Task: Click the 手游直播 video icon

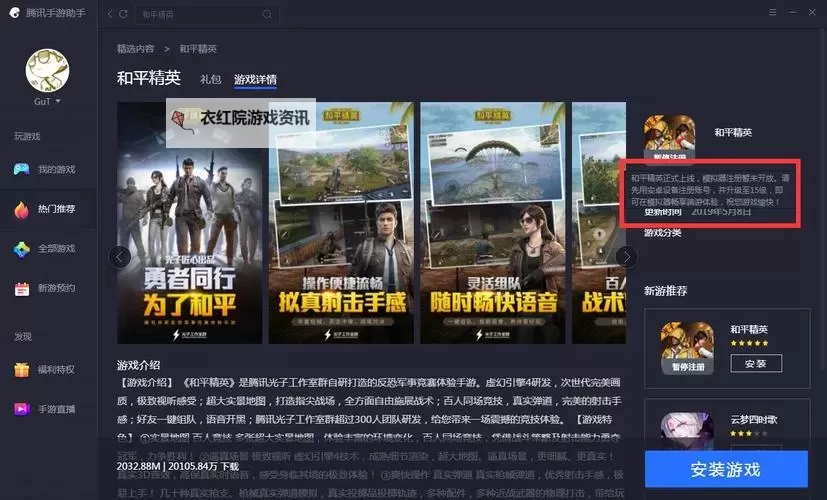Action: (x=22, y=409)
